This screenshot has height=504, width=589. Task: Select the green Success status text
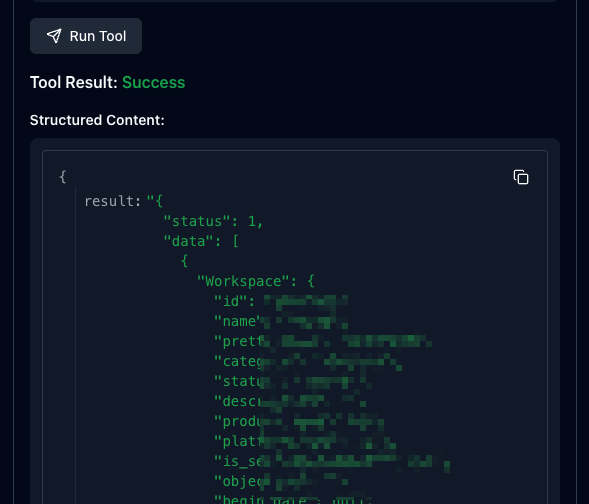[154, 82]
